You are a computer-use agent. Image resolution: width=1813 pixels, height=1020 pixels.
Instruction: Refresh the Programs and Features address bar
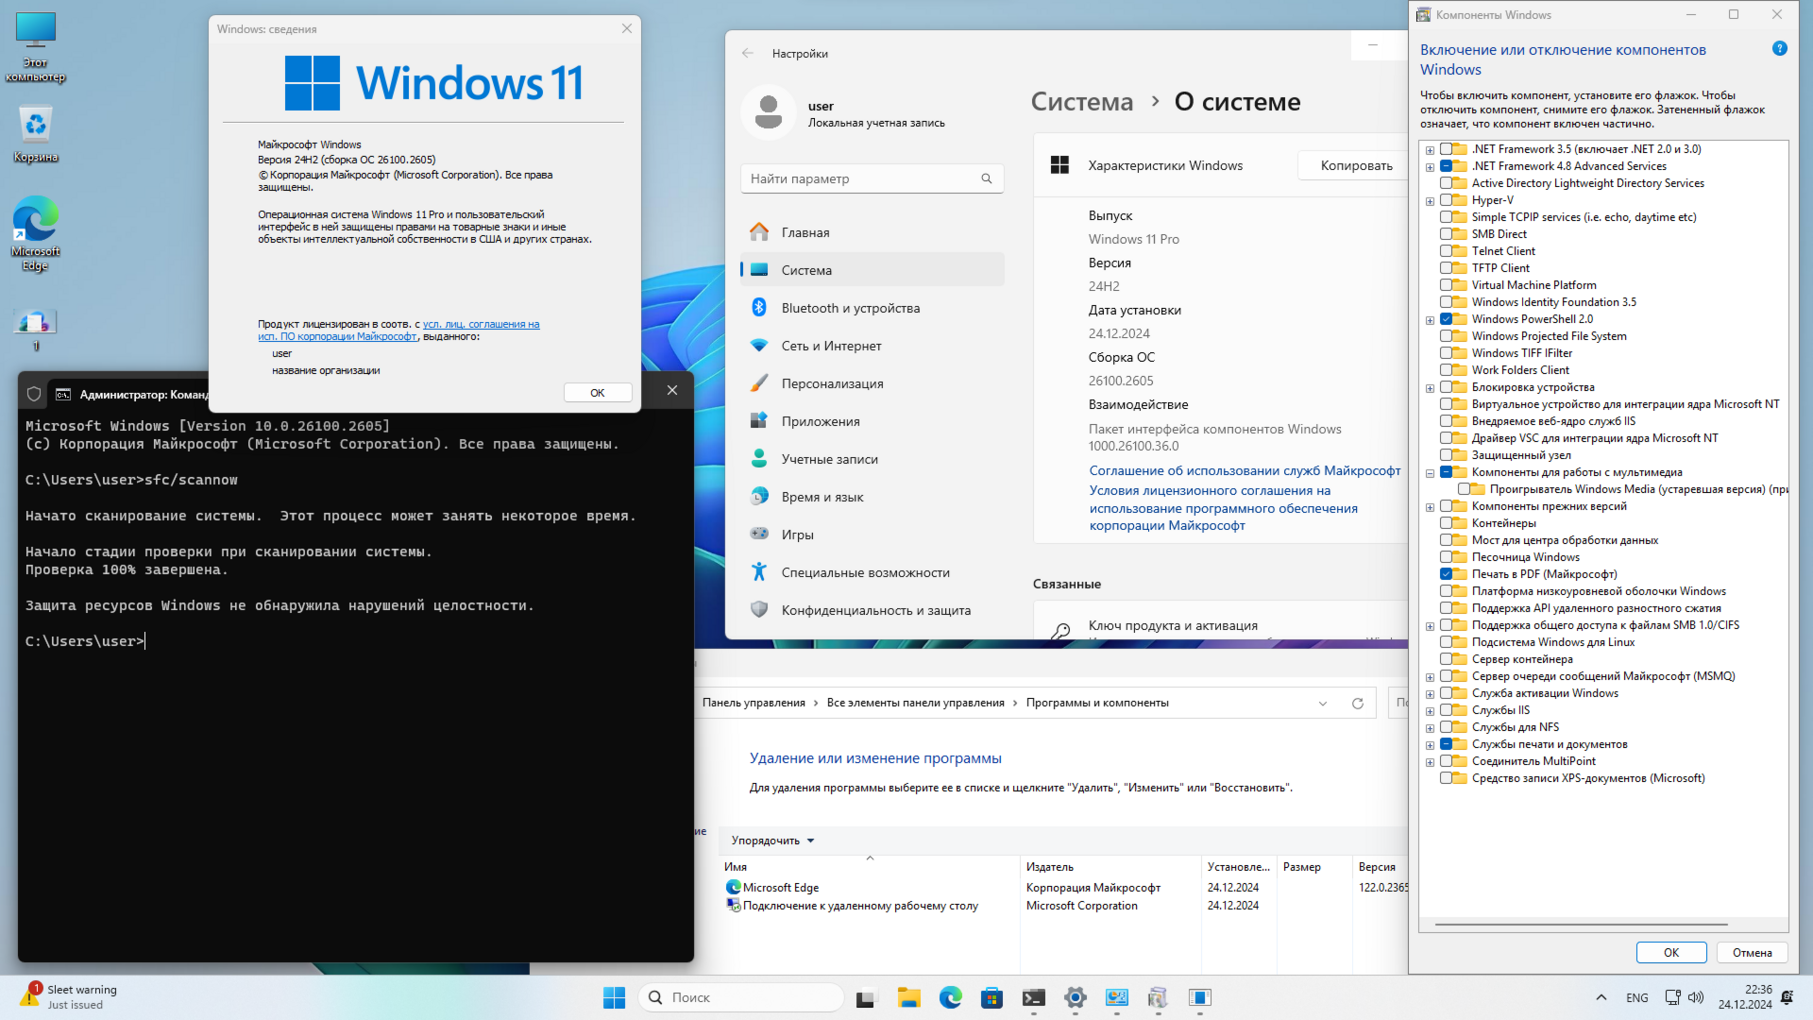point(1357,703)
